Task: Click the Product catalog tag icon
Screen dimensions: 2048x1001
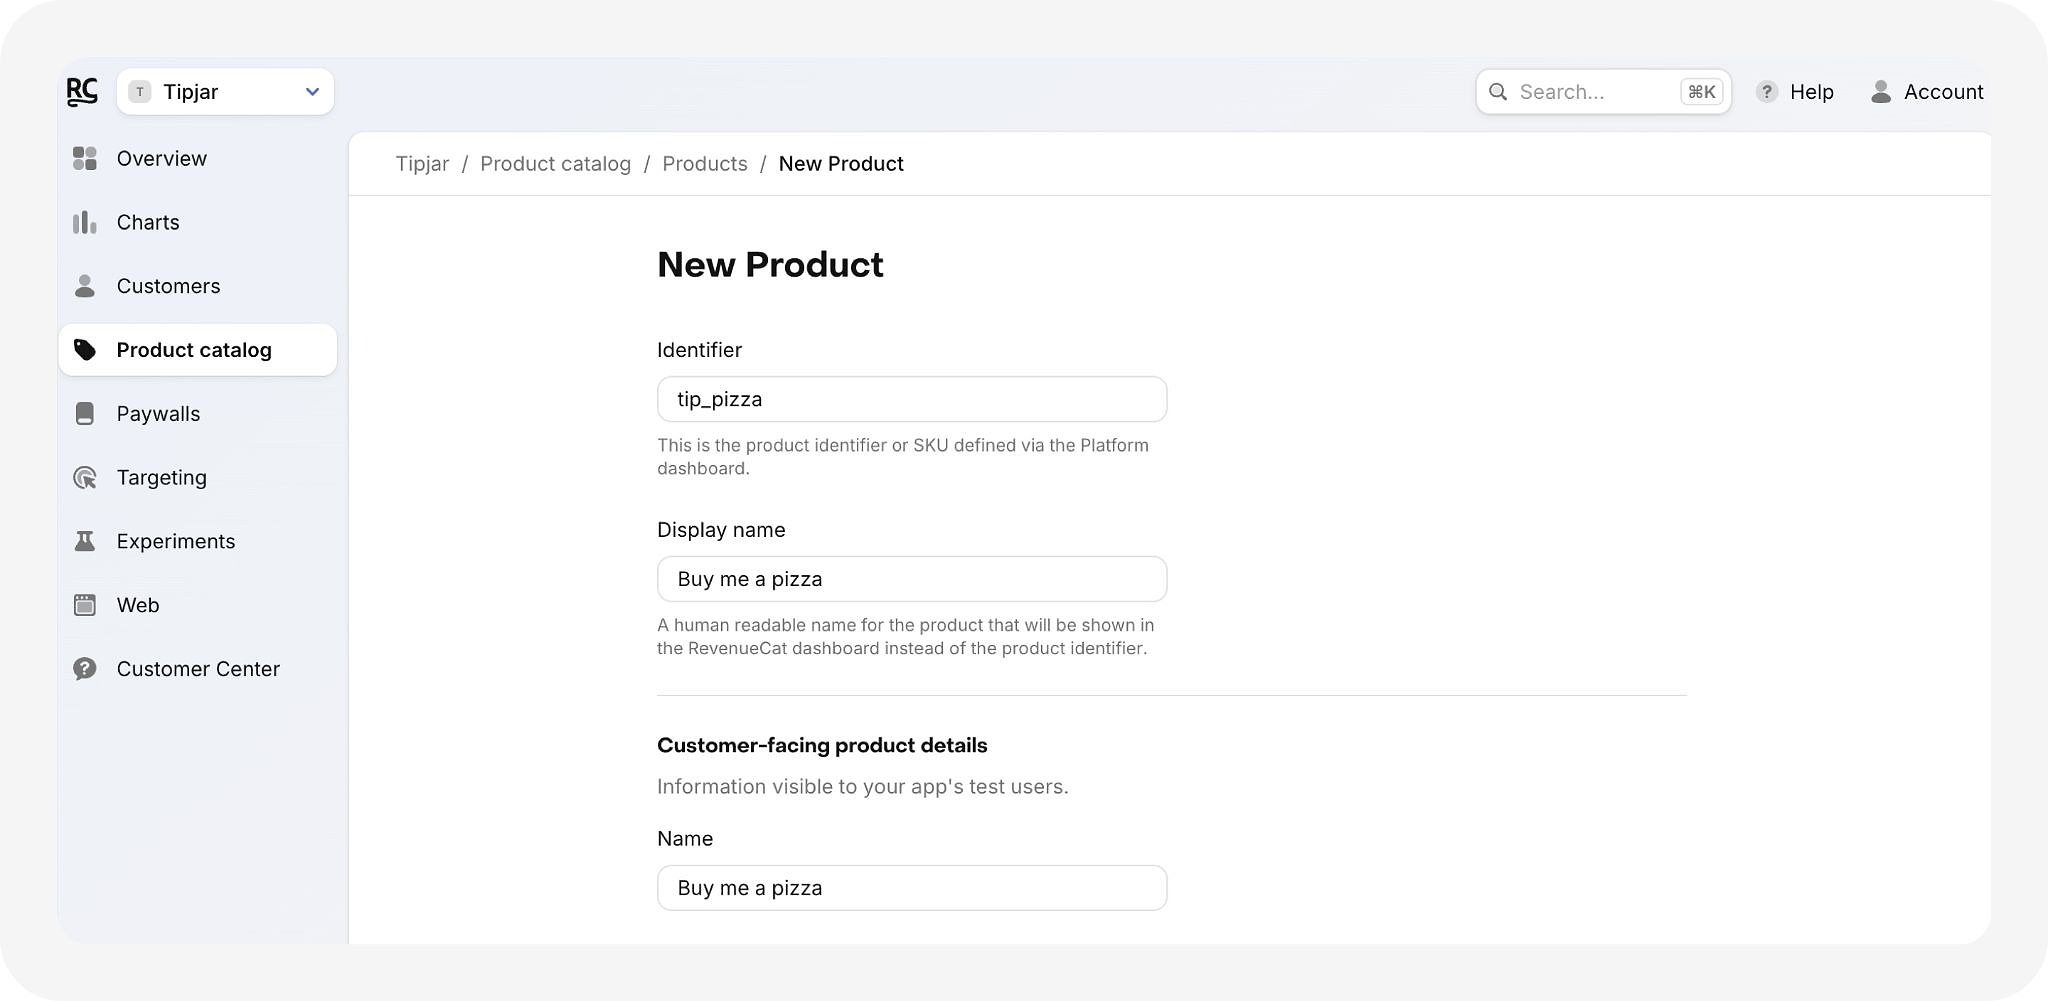Action: [85, 350]
